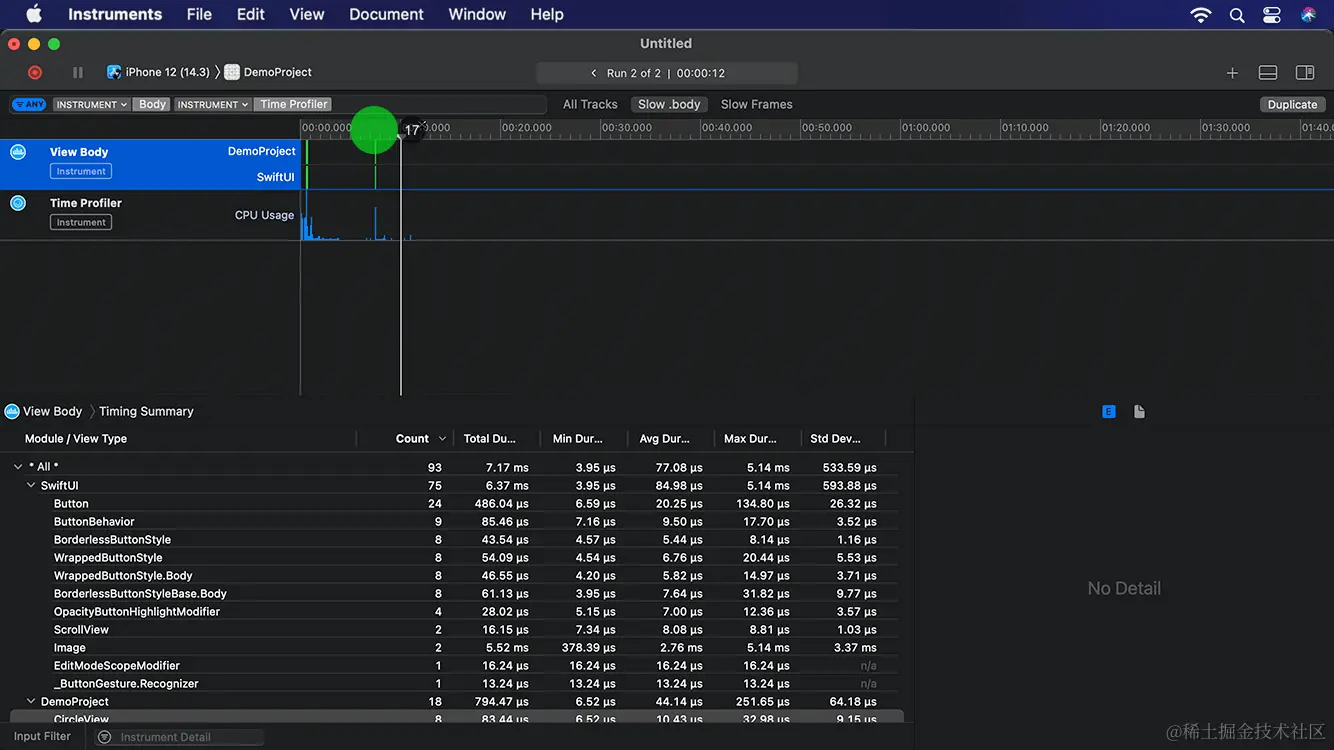Switch to the All Tracks tab
This screenshot has height=750, width=1334.
pos(590,104)
